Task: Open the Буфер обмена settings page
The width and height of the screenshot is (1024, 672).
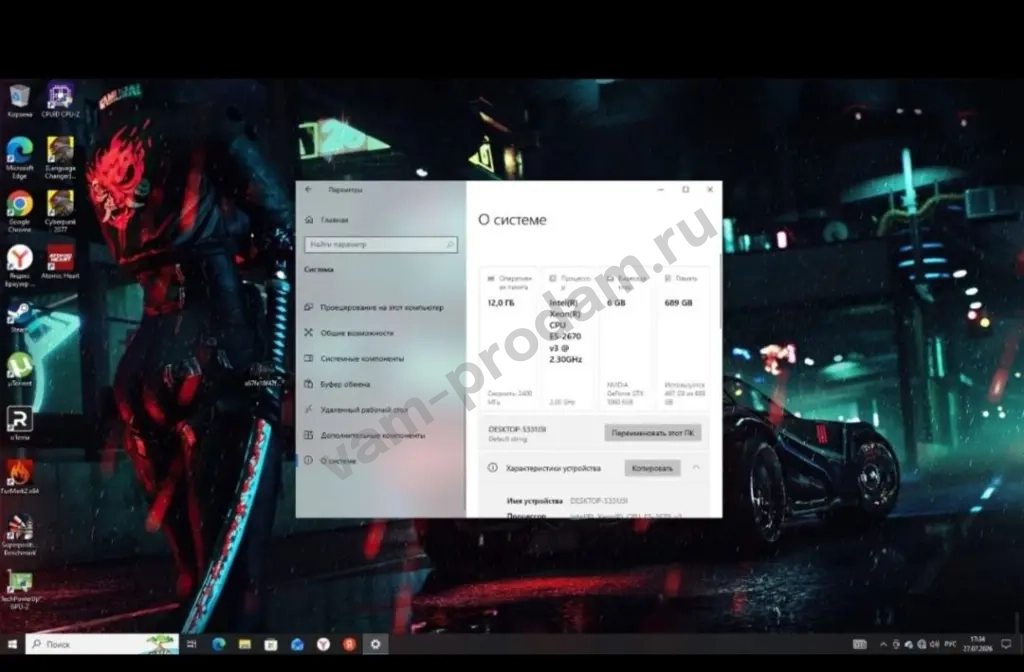Action: pyautogui.click(x=381, y=384)
